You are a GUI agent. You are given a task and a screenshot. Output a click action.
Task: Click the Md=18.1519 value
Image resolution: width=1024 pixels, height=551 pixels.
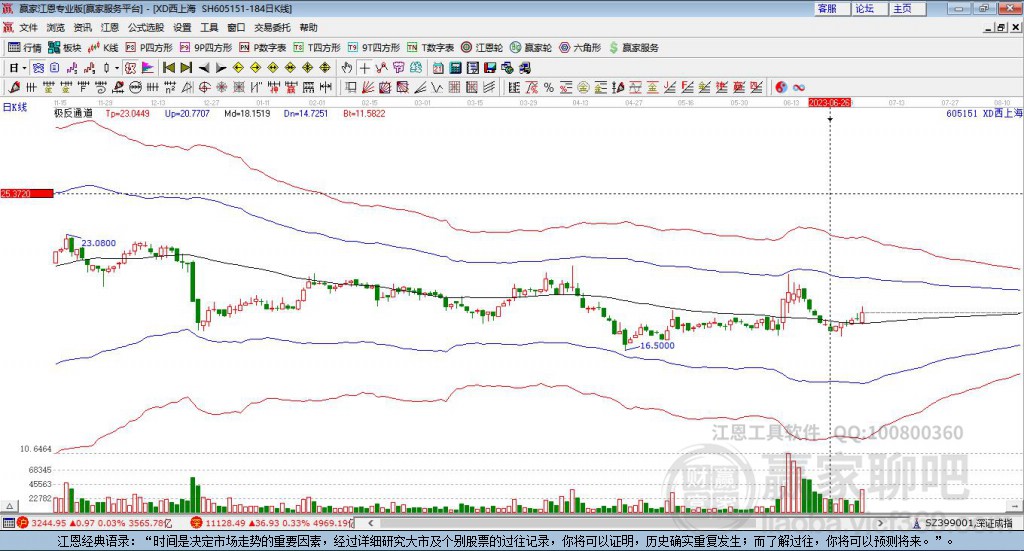(247, 114)
